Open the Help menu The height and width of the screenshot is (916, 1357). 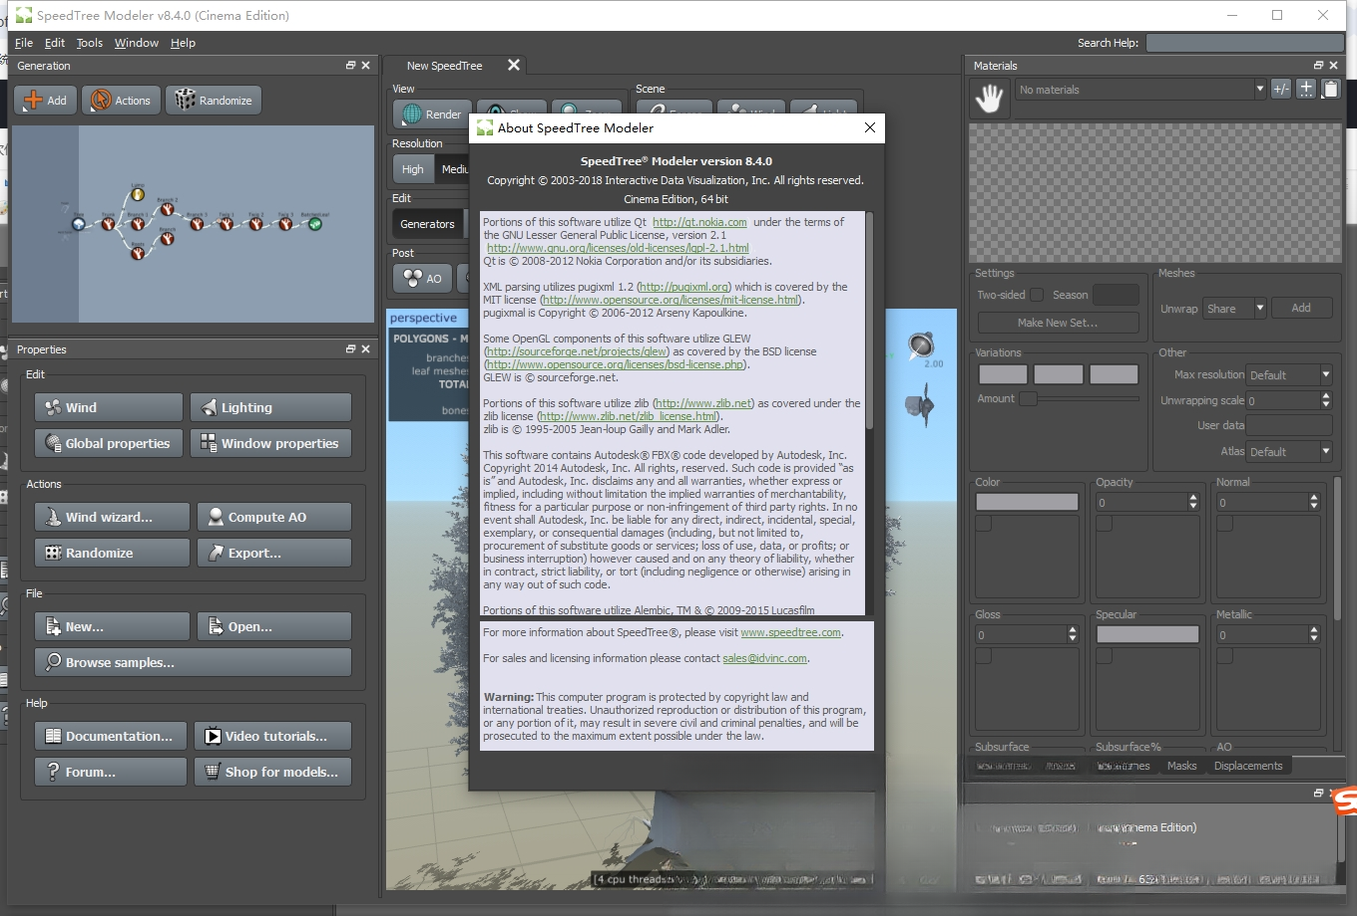coord(183,43)
